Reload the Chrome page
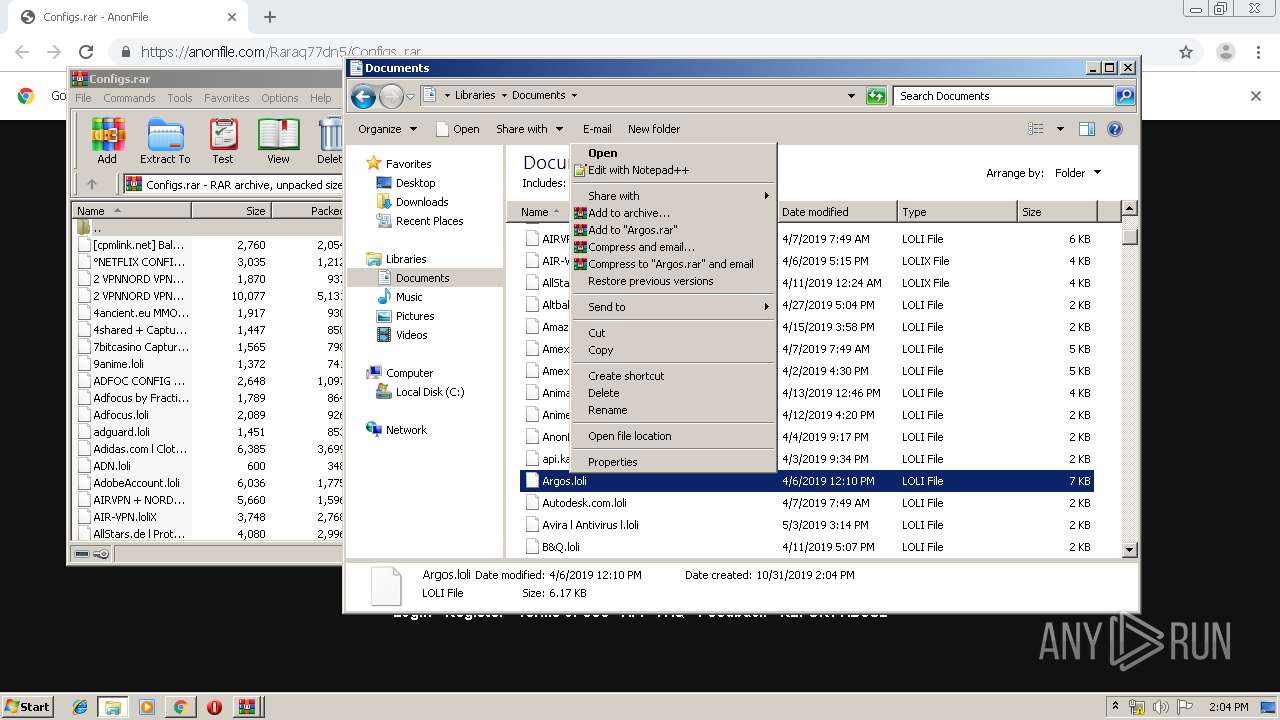Image resolution: width=1280 pixels, height=720 pixels. point(86,52)
